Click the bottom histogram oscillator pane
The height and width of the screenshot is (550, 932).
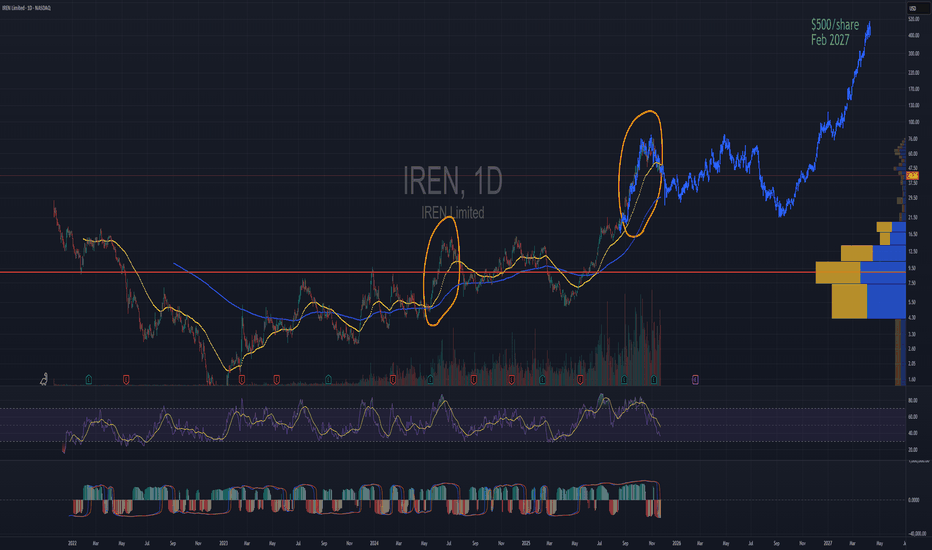pos(400,497)
